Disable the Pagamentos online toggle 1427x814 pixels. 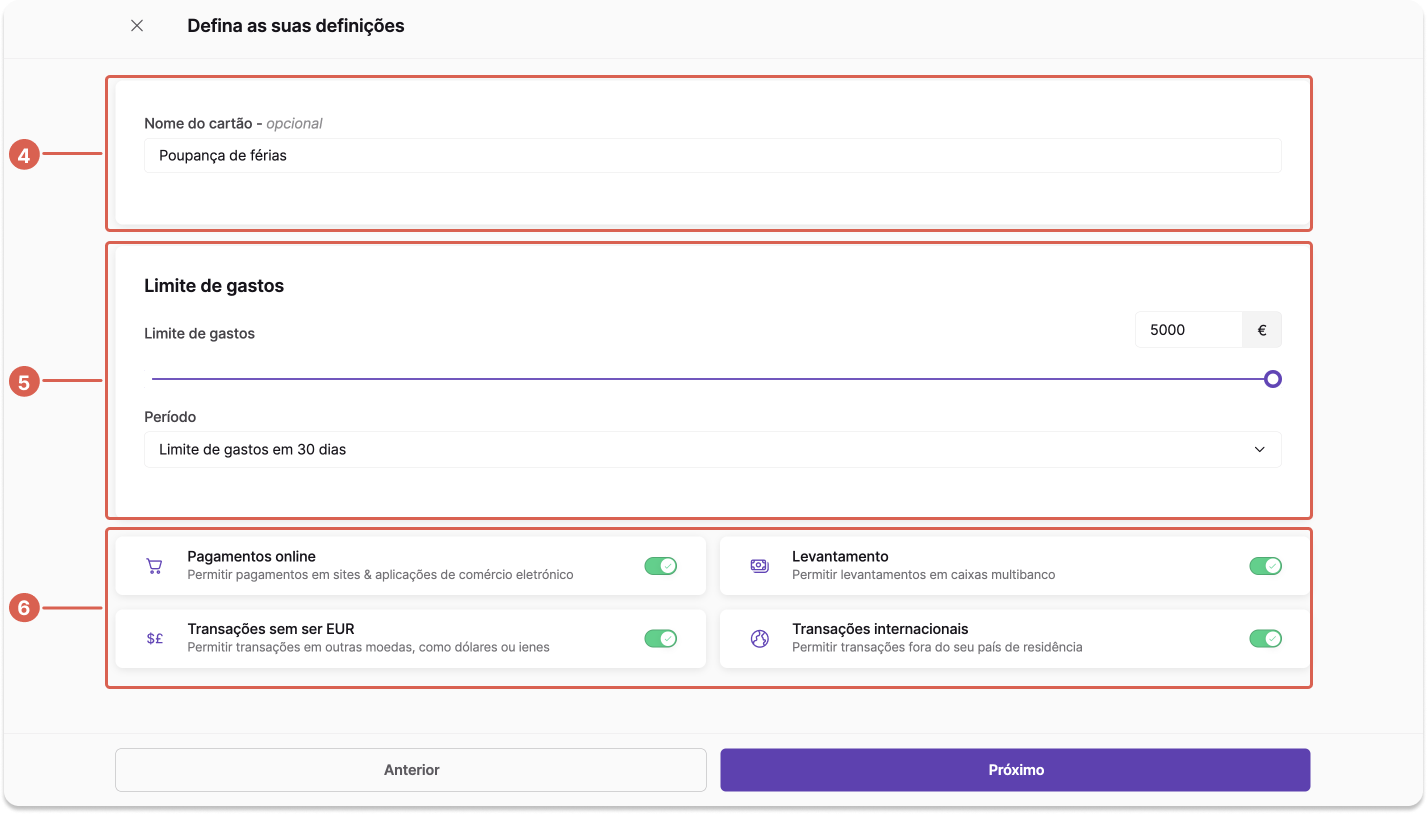click(661, 566)
